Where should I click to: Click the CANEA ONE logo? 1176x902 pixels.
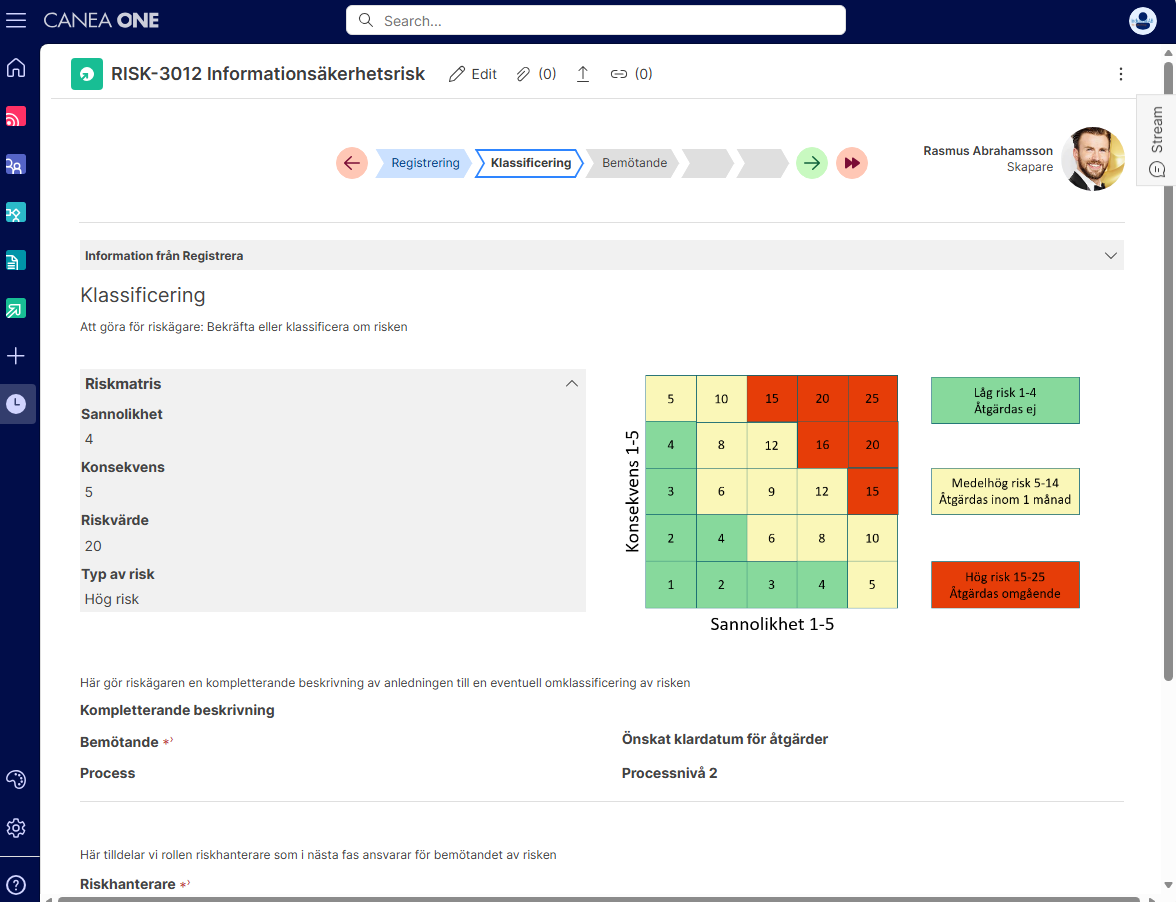click(x=101, y=20)
